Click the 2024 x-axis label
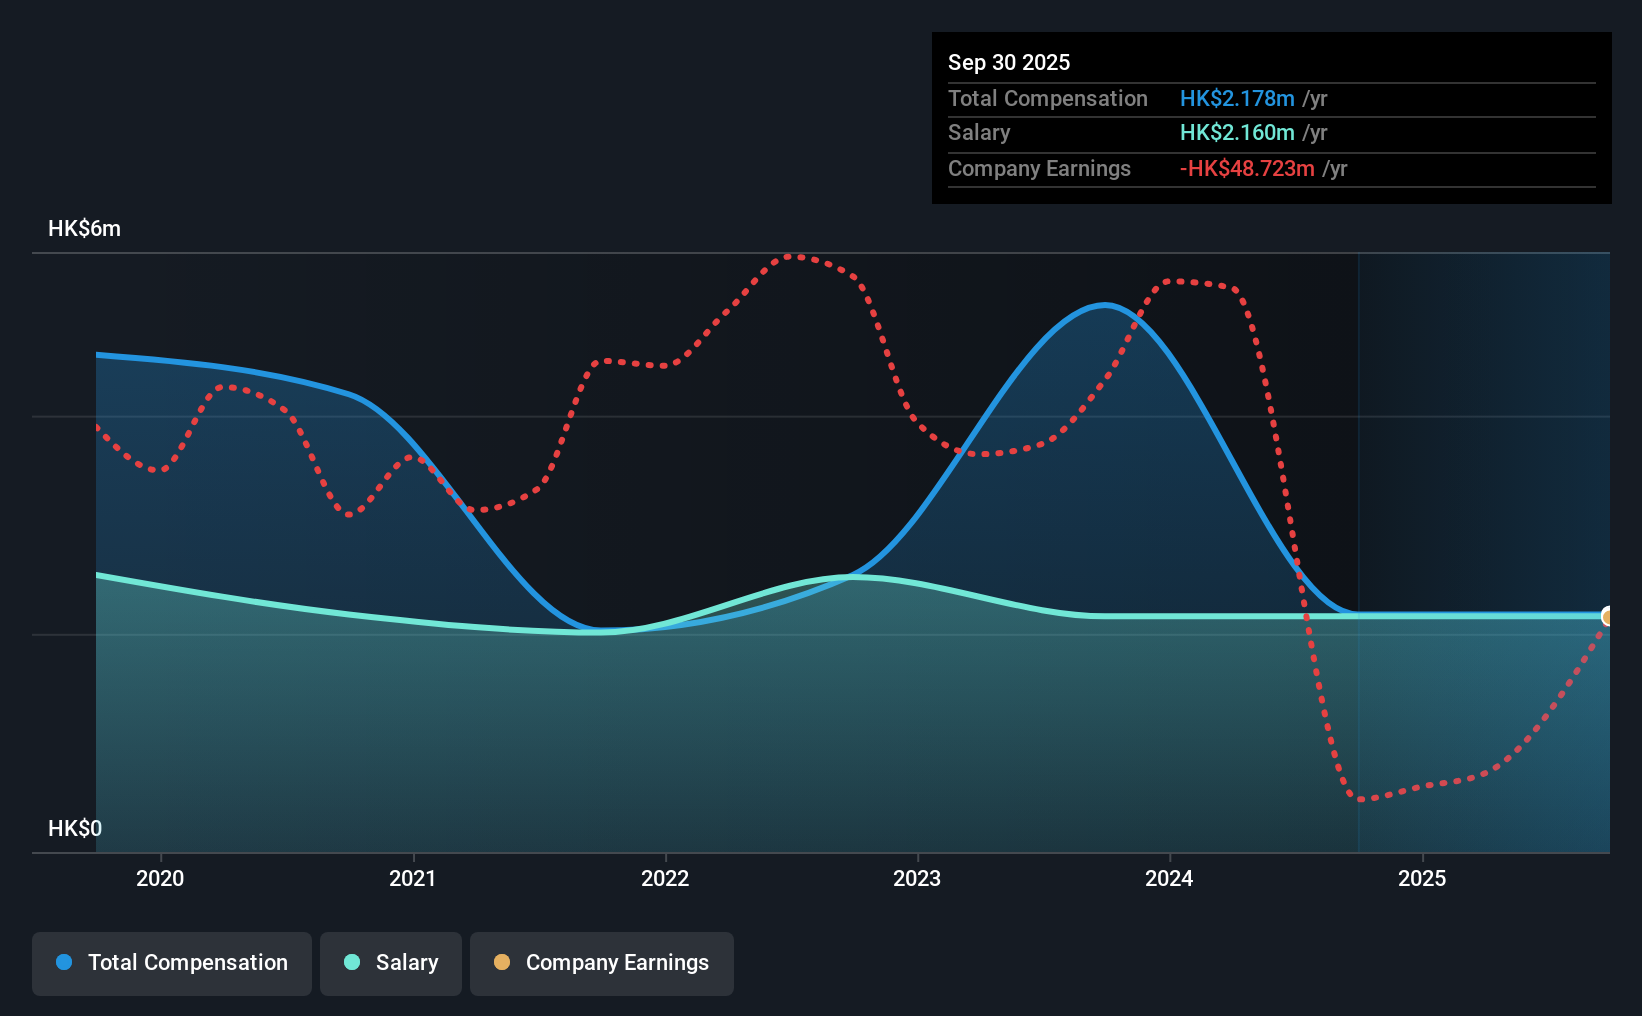This screenshot has width=1642, height=1016. tap(1169, 878)
